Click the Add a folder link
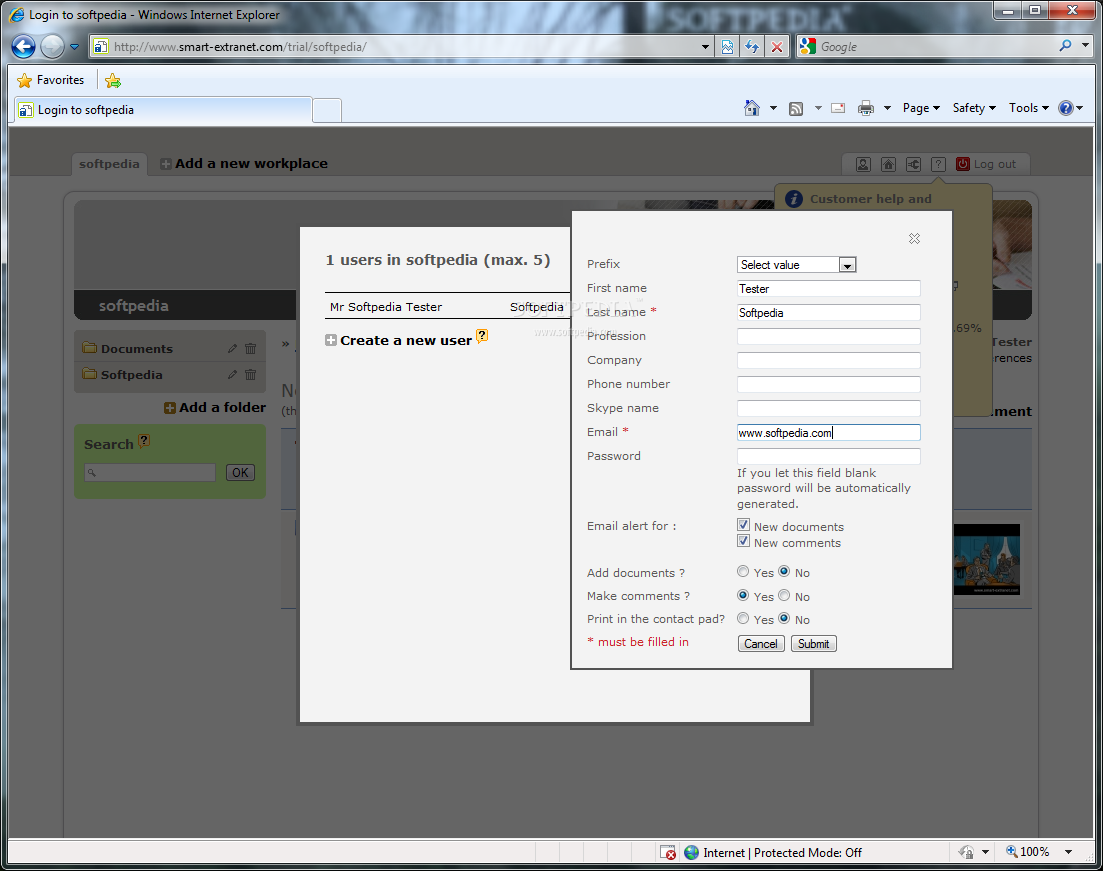Image resolution: width=1103 pixels, height=871 pixels. tap(222, 407)
